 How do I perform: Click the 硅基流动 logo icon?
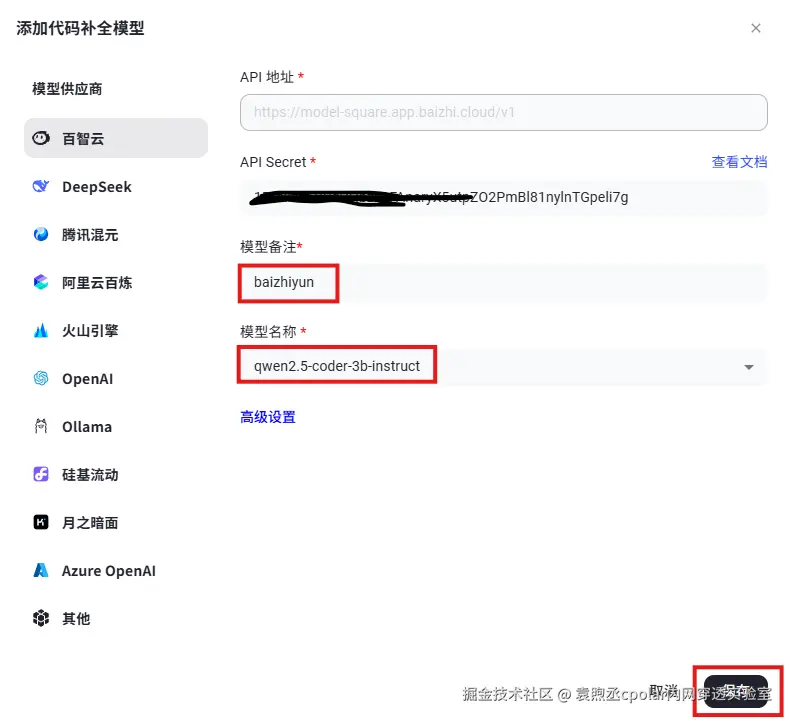click(x=41, y=474)
